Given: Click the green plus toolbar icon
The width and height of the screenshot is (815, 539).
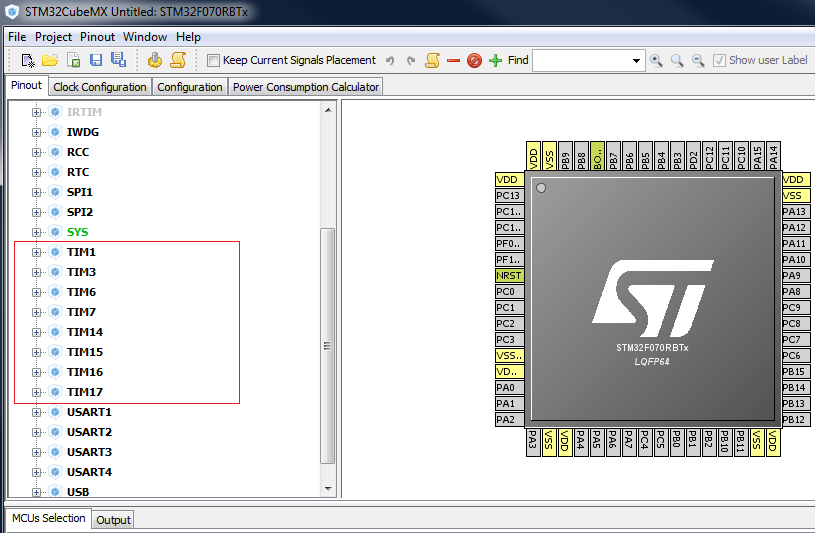Looking at the screenshot, I should (495, 61).
